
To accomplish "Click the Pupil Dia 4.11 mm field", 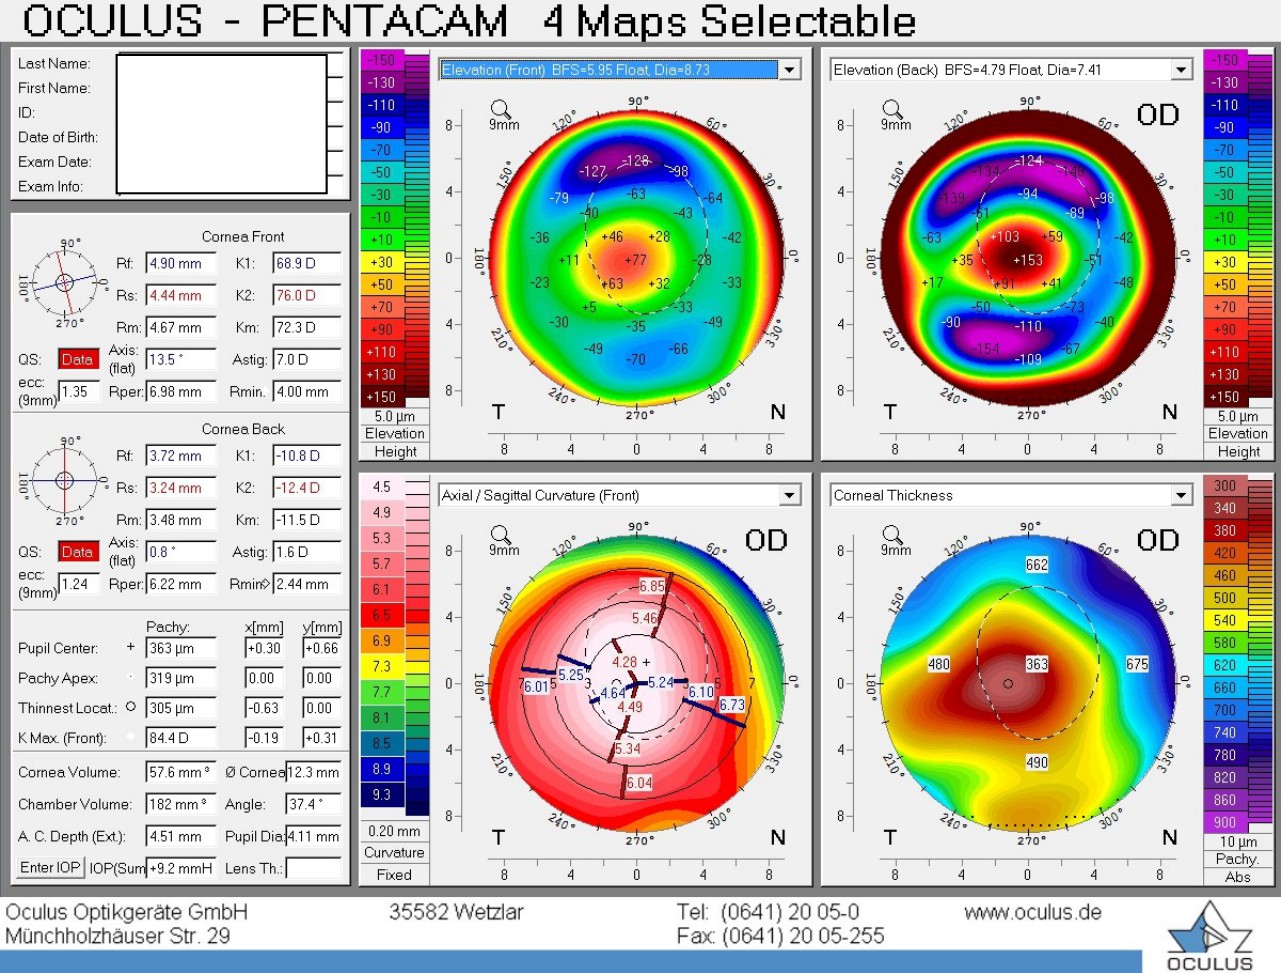I will 313,836.
